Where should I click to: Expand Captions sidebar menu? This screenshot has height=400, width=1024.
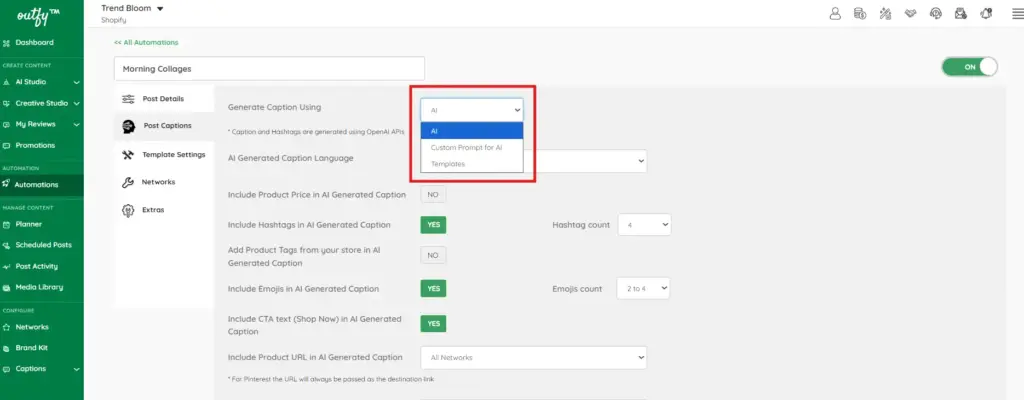point(76,369)
